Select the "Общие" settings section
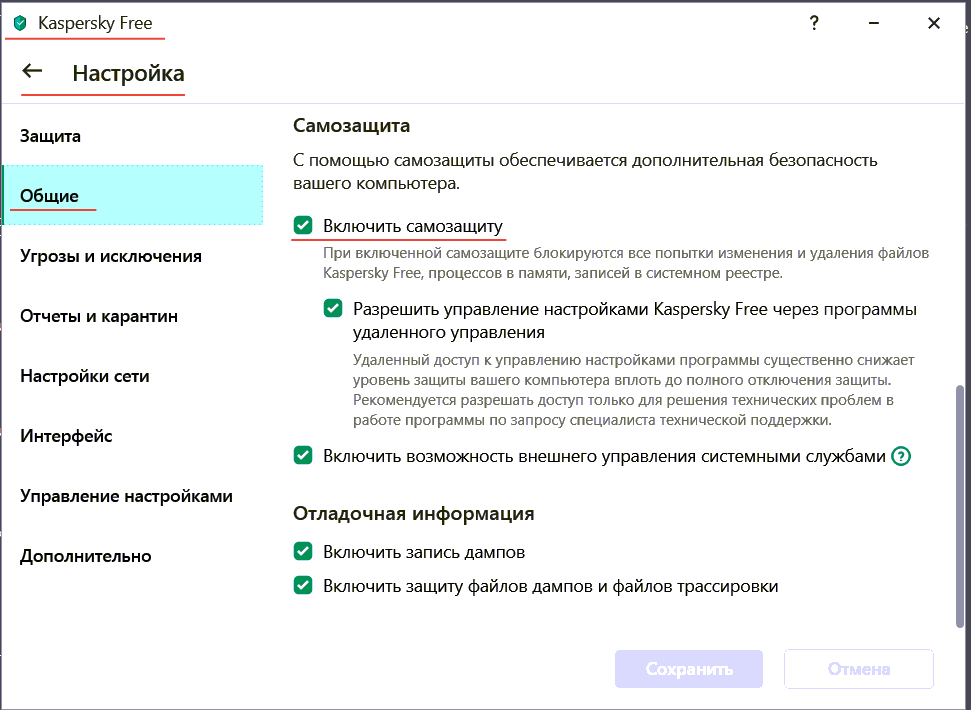971x710 pixels. click(133, 195)
